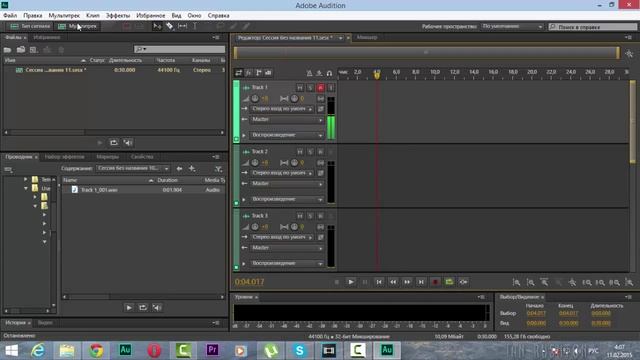The height and width of the screenshot is (360, 640).
Task: Mute Track 1 with the M button
Action: point(300,88)
